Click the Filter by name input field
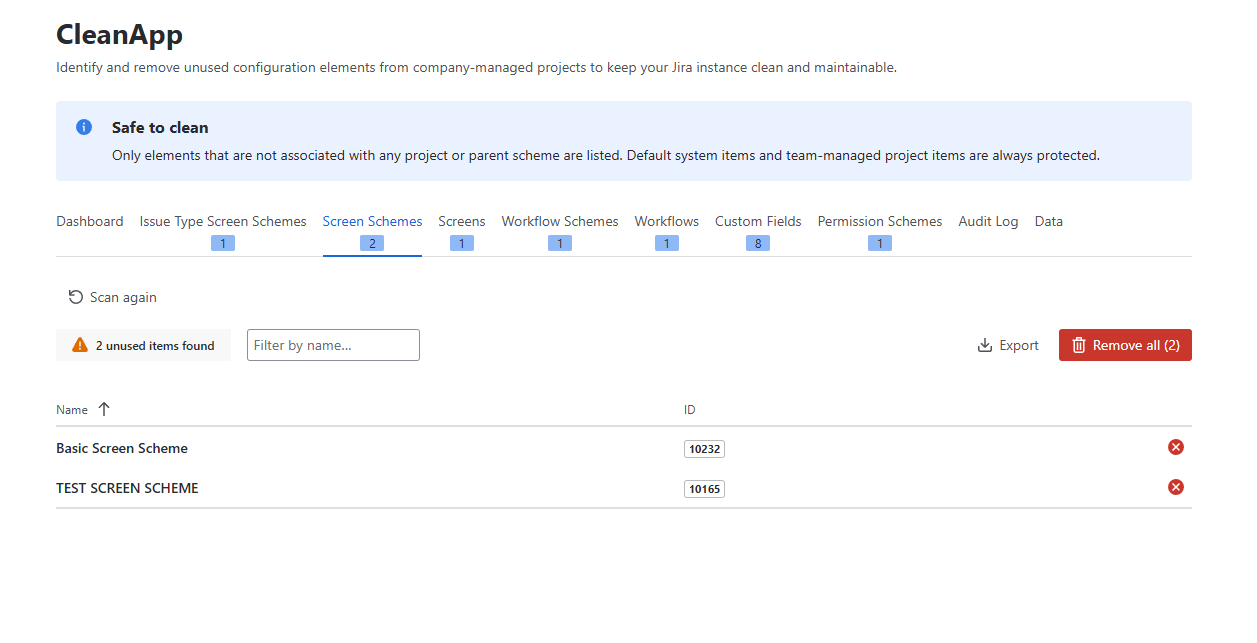 point(332,344)
